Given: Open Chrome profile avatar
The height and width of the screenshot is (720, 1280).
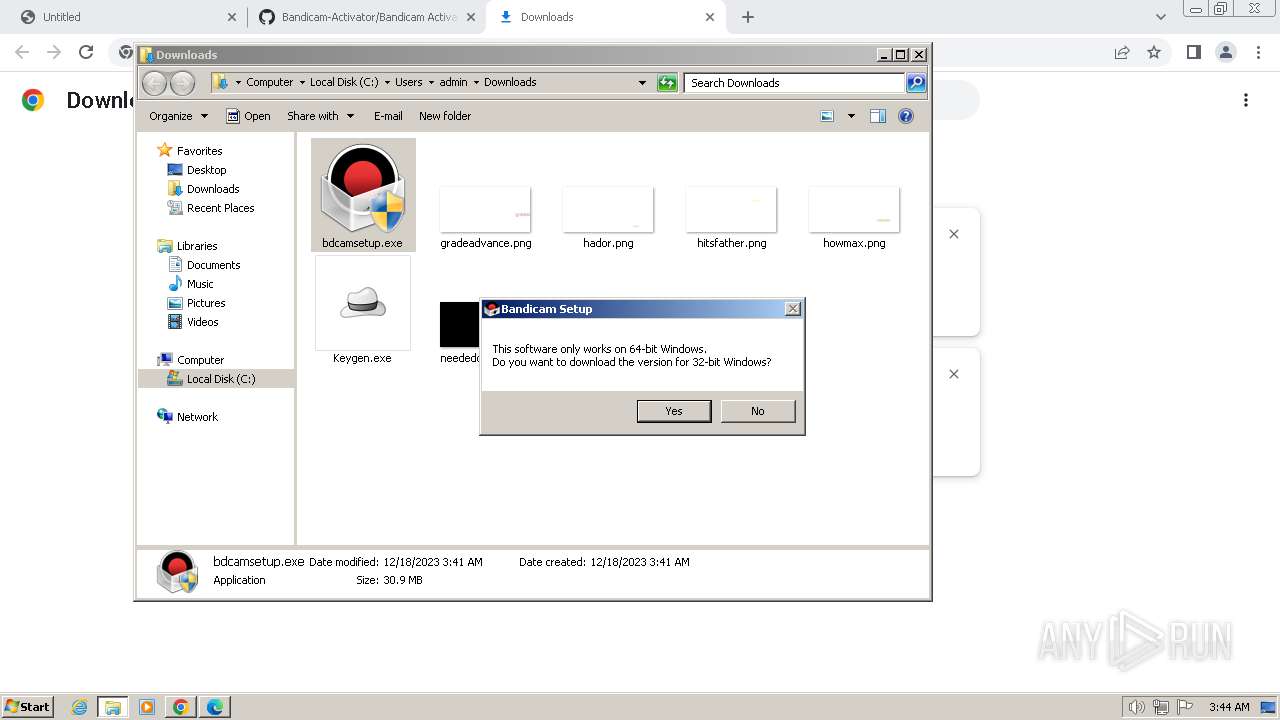Looking at the screenshot, I should (x=1225, y=52).
